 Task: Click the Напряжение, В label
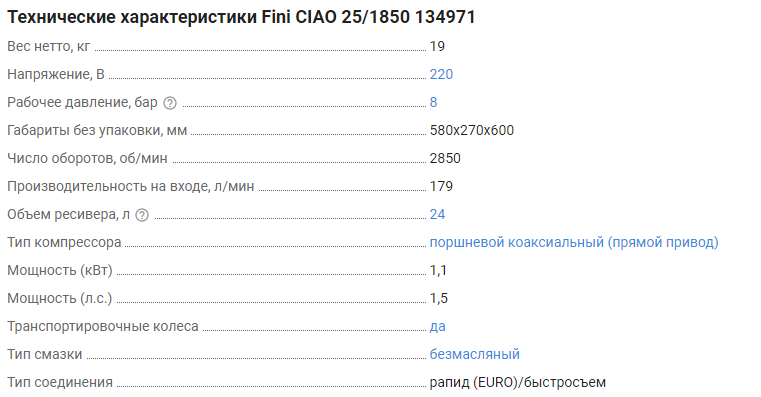(x=56, y=74)
